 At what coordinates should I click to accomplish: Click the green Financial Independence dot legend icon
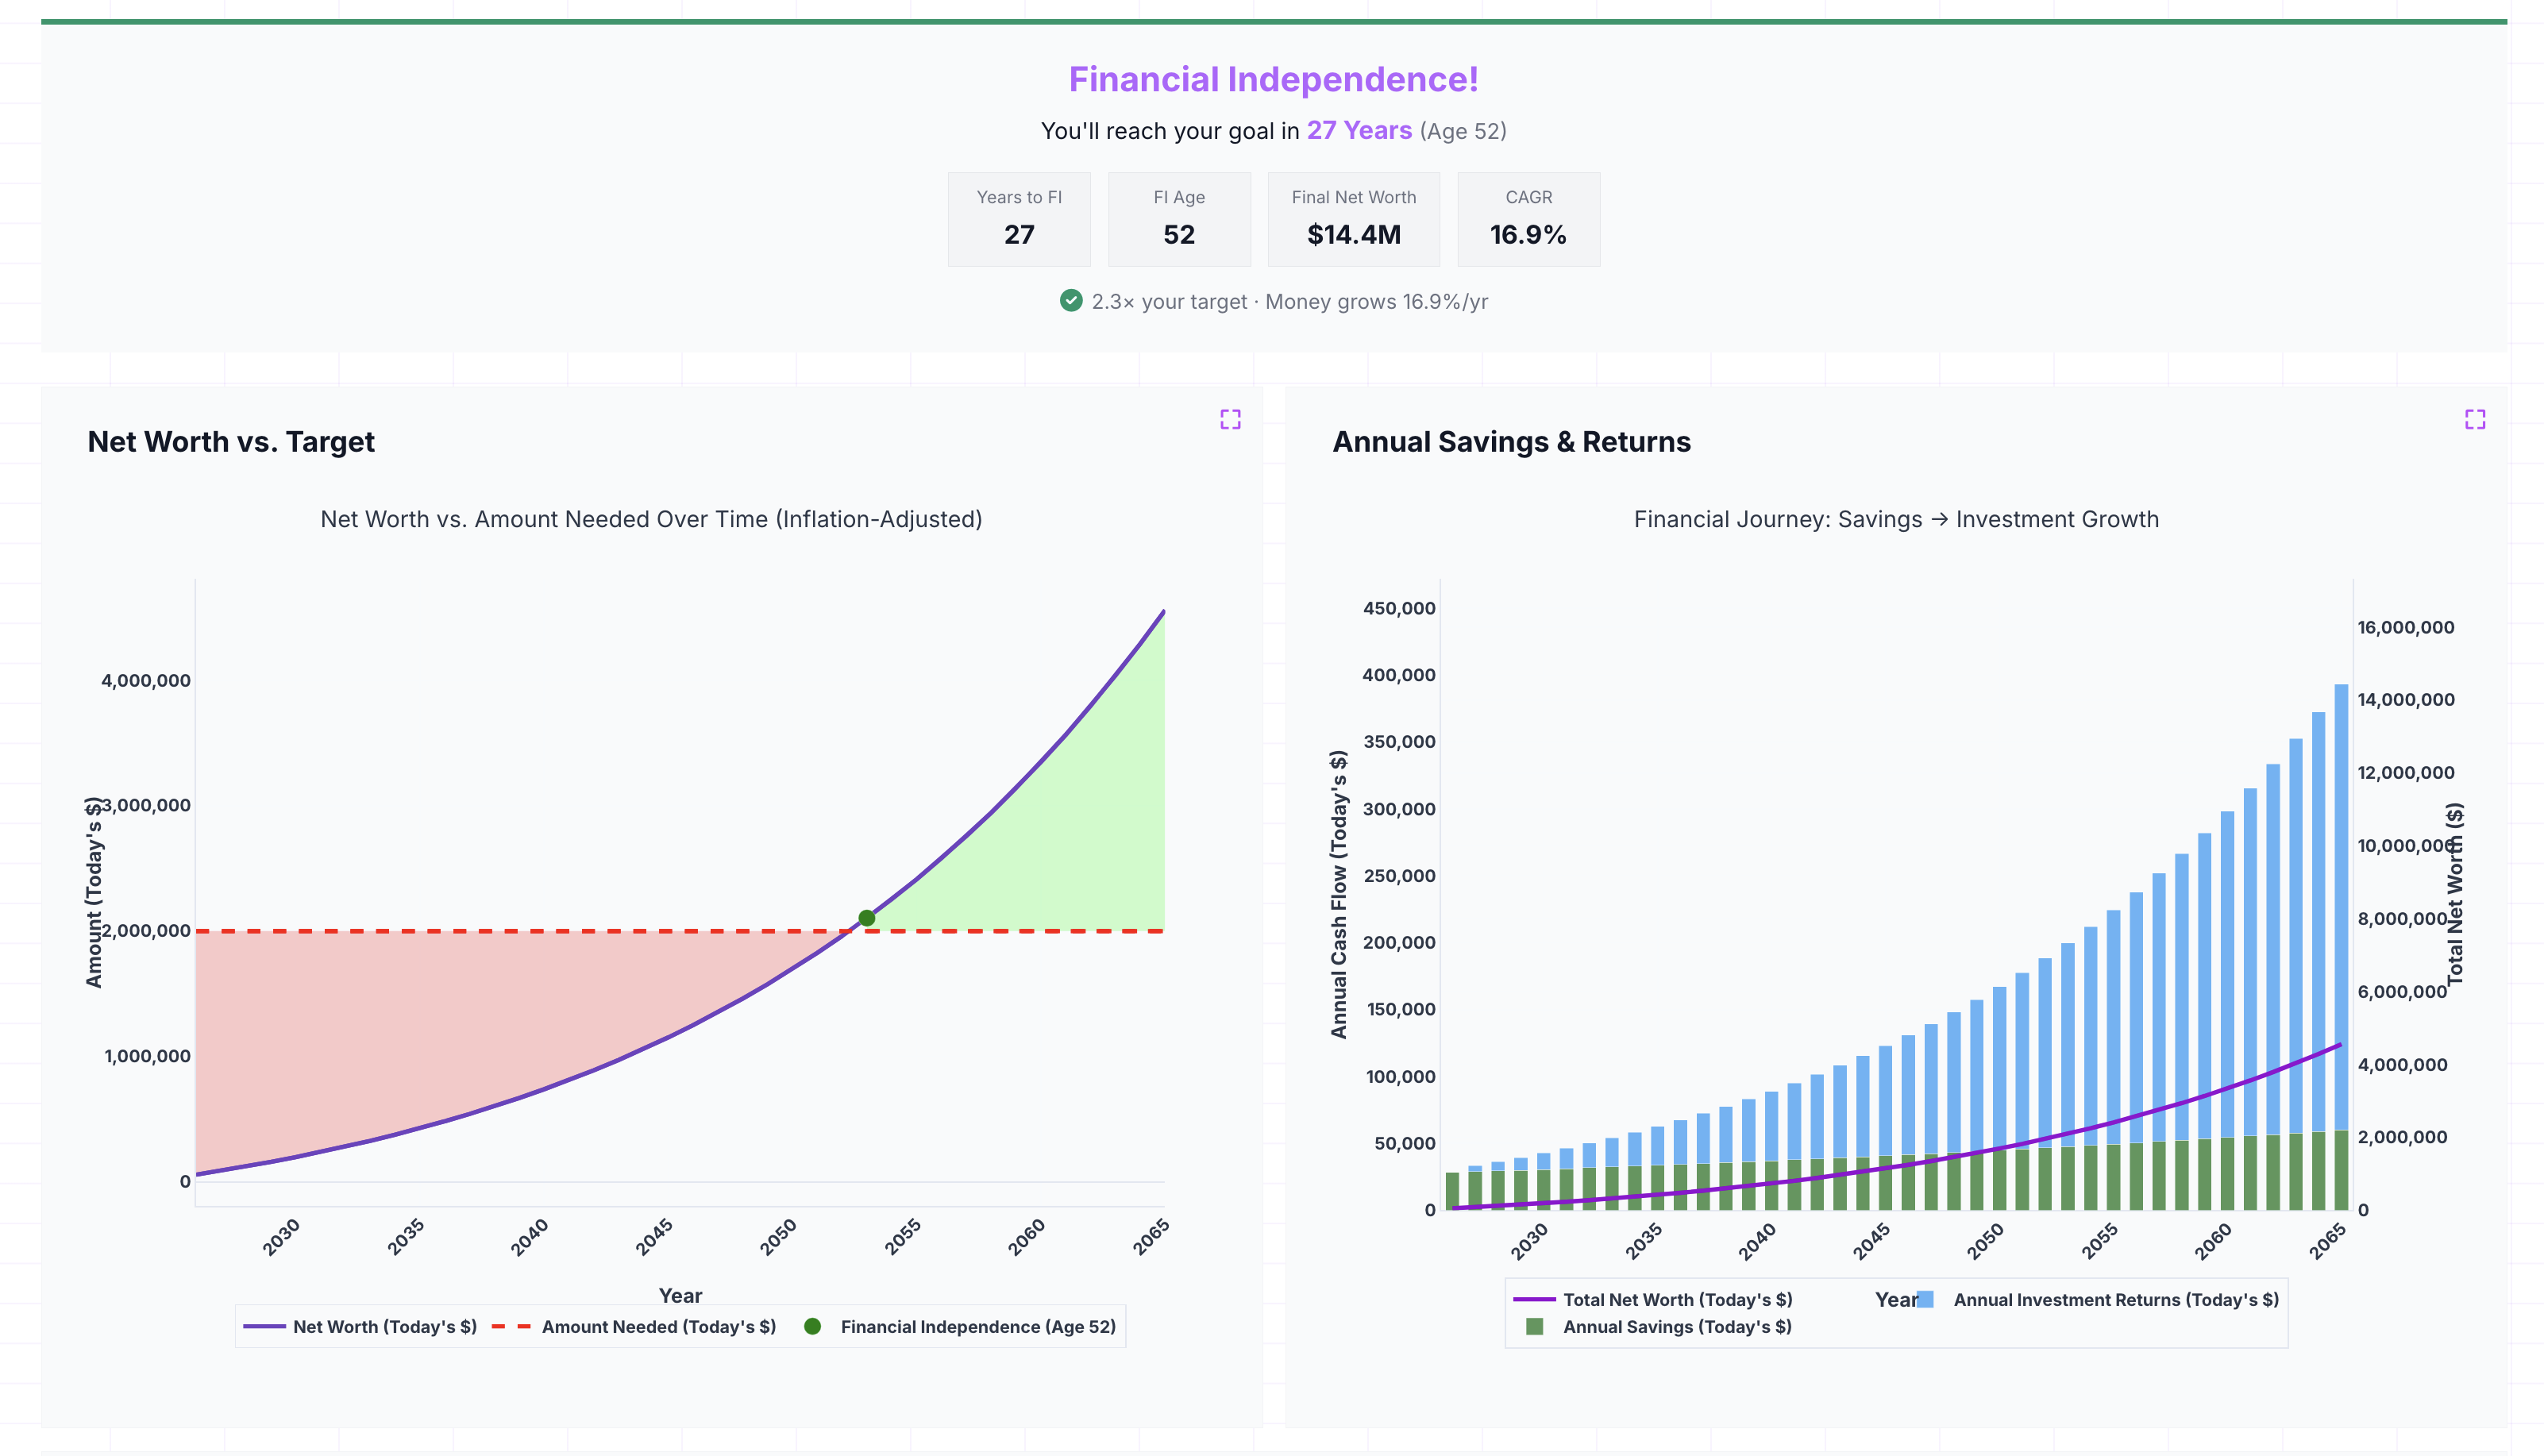(x=813, y=1326)
